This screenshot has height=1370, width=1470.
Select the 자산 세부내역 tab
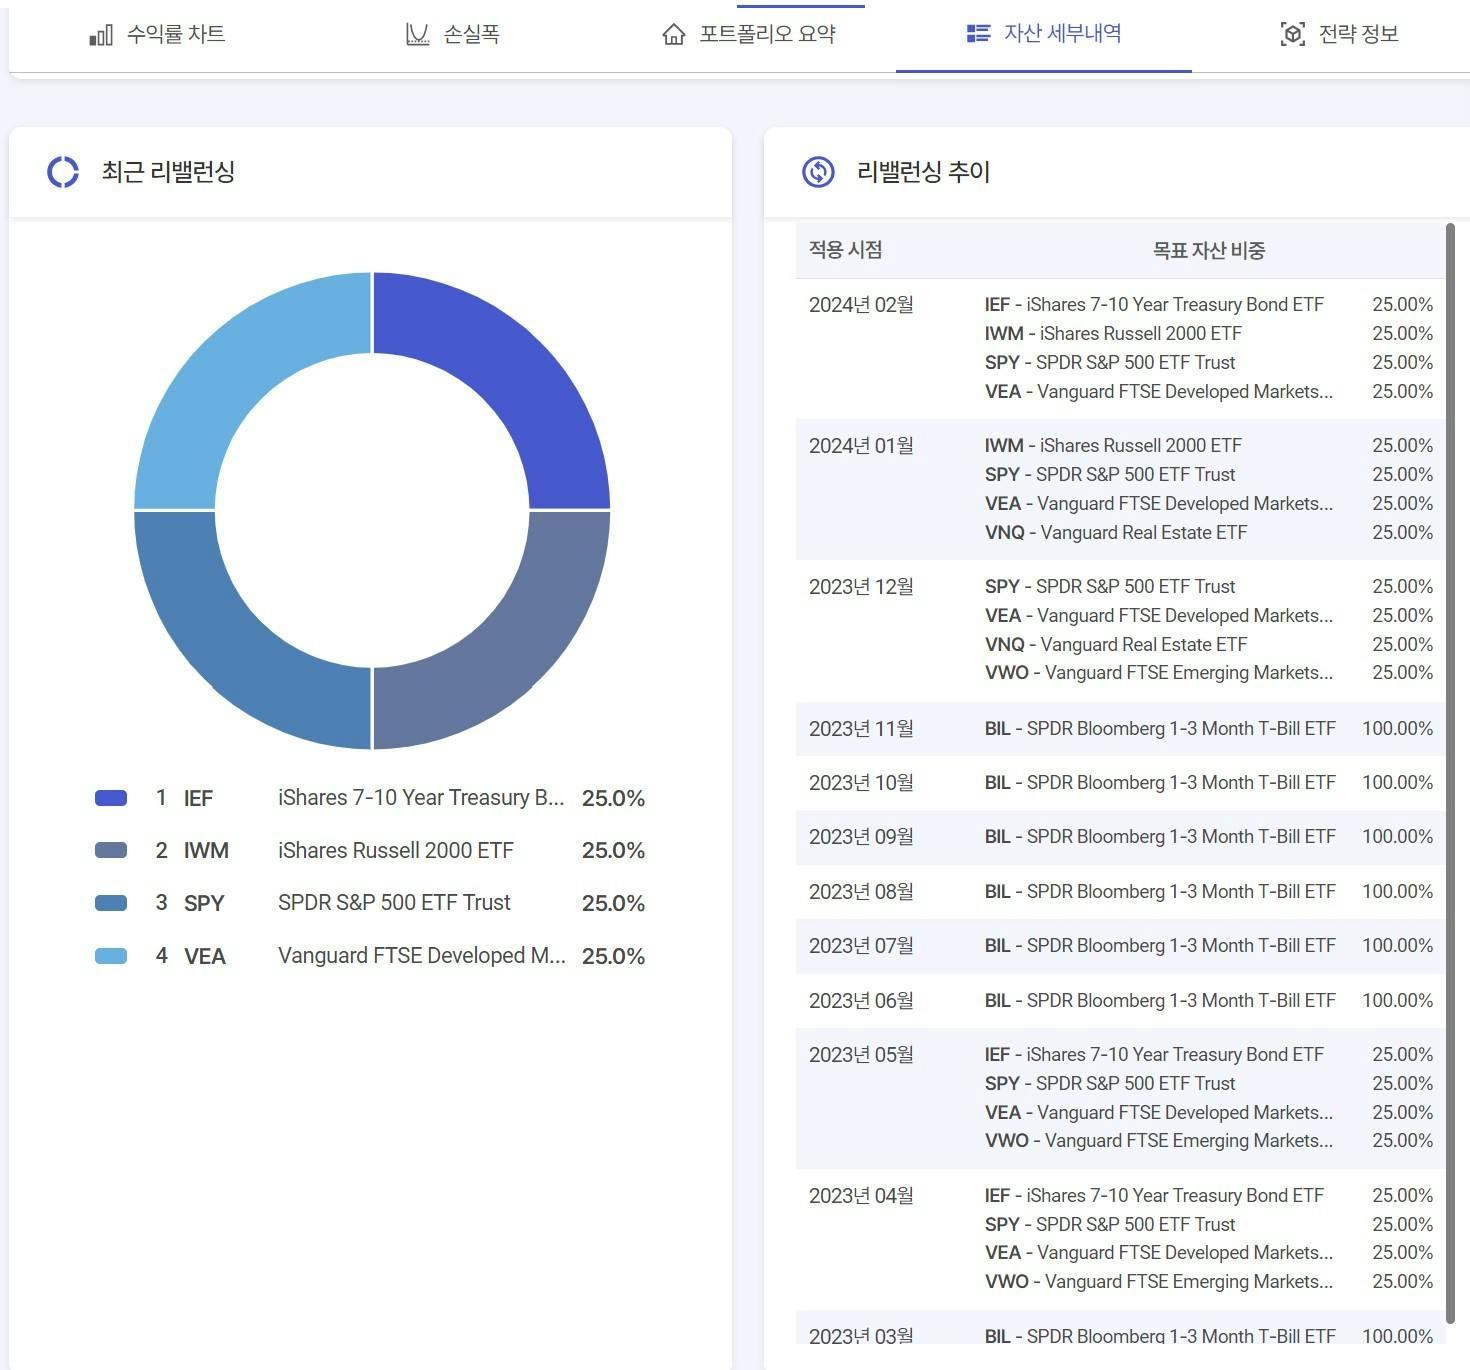point(1044,35)
